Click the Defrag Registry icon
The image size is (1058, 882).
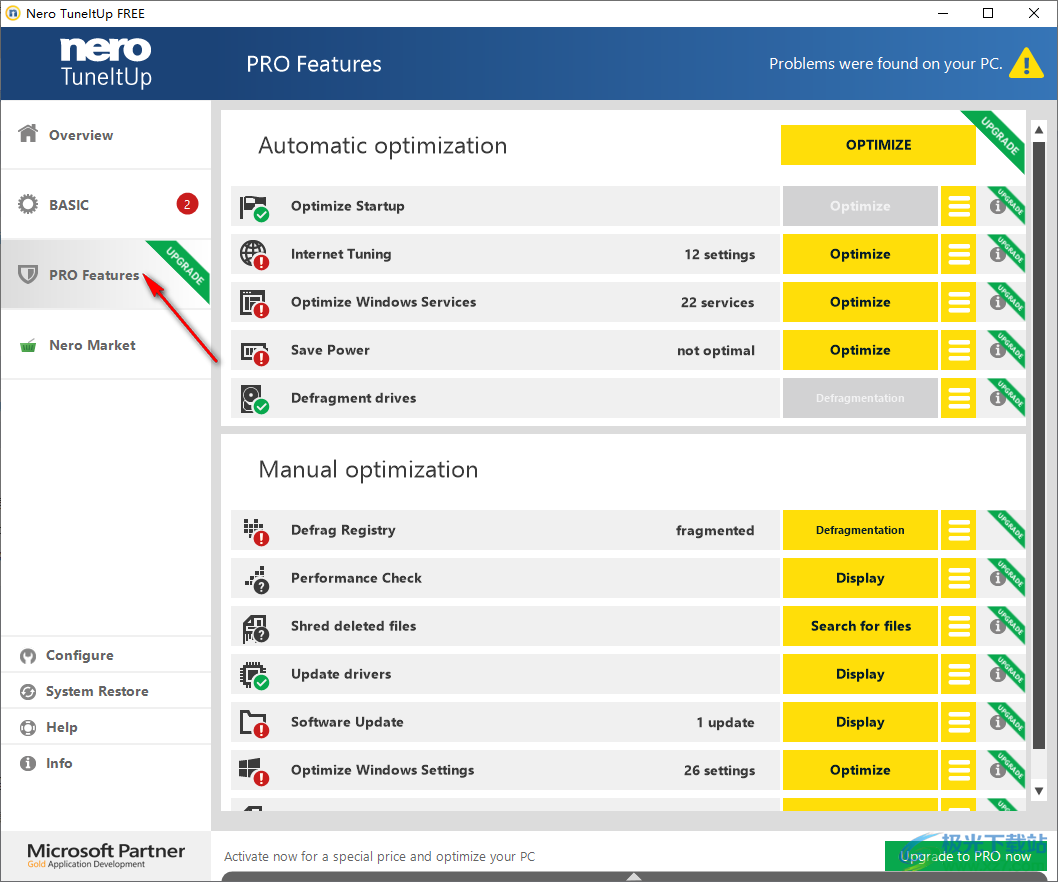tap(256, 532)
